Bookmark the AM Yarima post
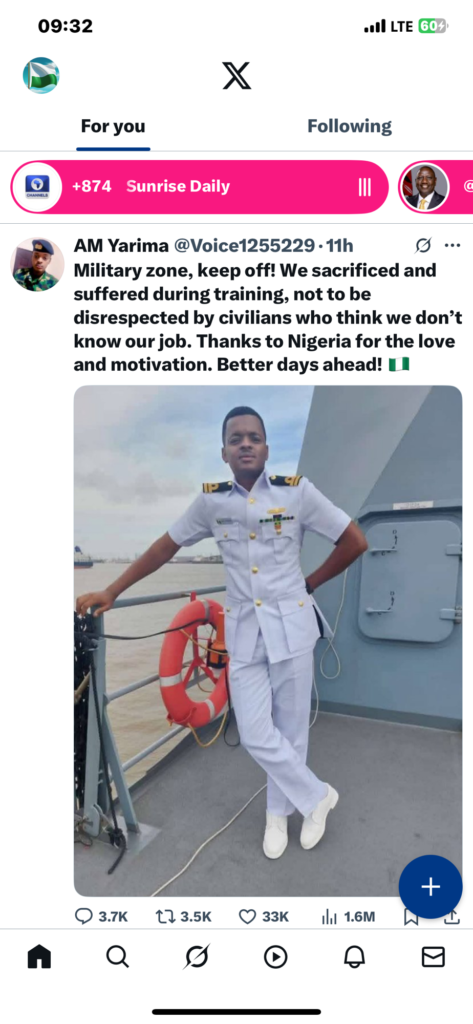 (x=411, y=918)
